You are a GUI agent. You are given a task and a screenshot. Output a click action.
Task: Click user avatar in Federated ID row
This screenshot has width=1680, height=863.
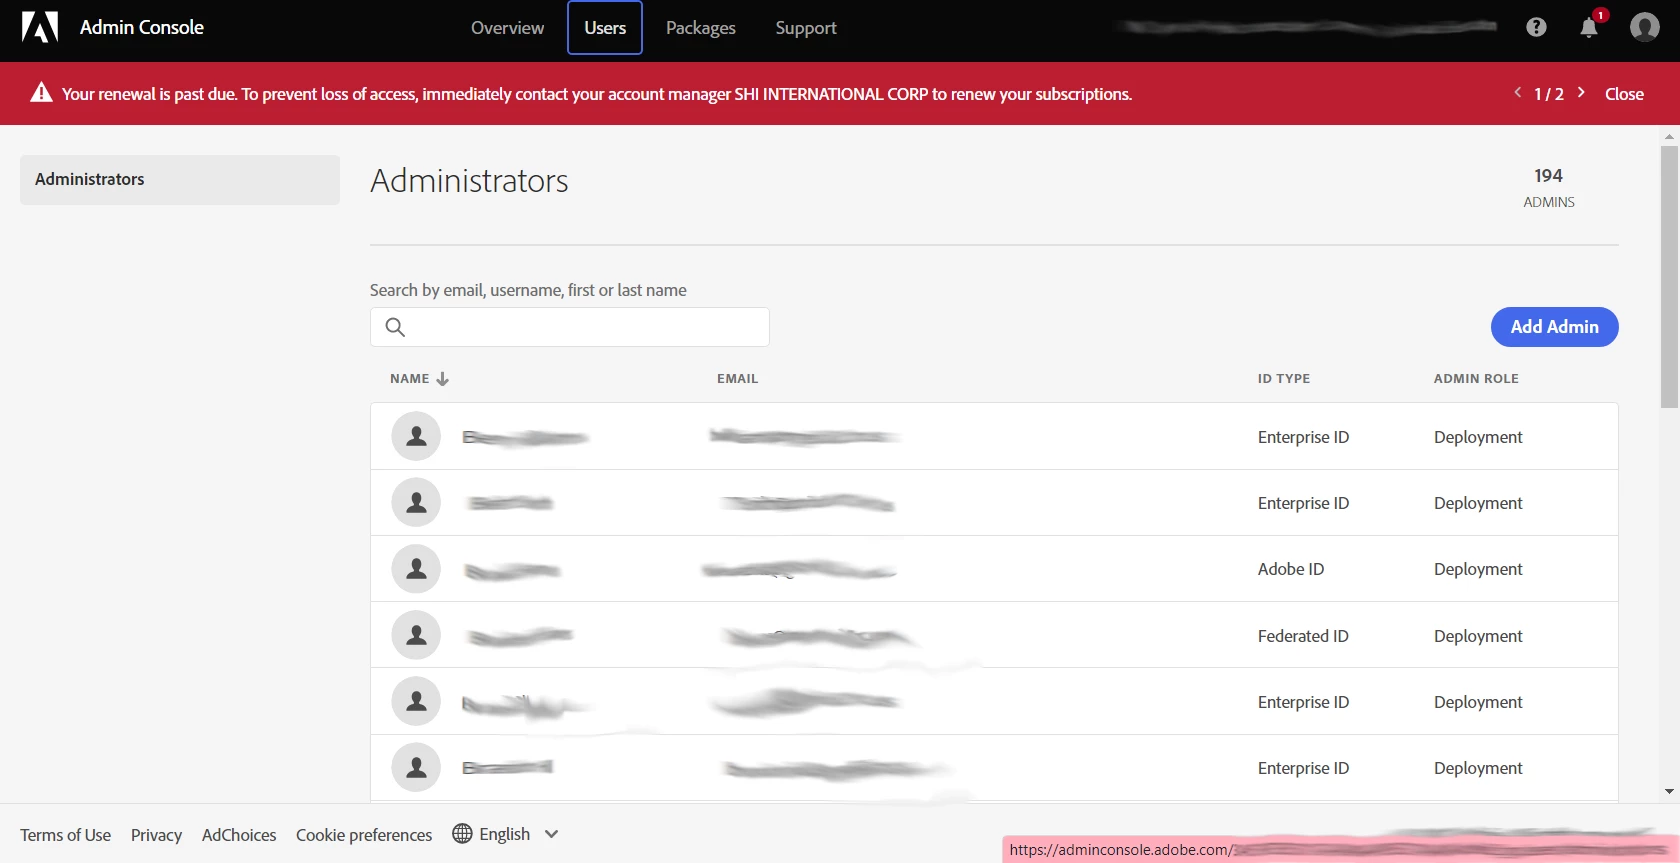(416, 635)
